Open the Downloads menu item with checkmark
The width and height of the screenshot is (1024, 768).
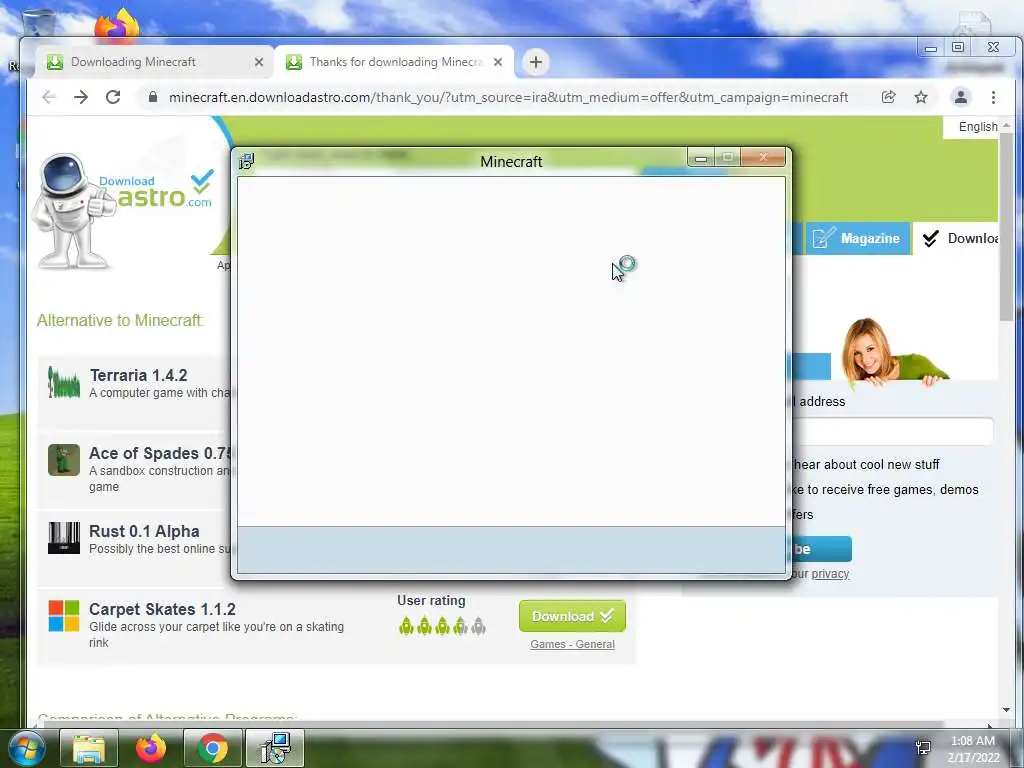[x=959, y=238]
